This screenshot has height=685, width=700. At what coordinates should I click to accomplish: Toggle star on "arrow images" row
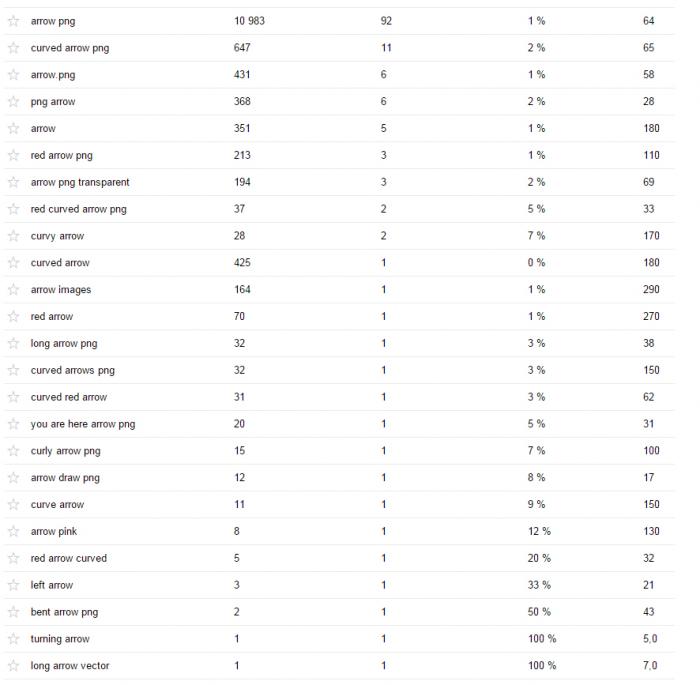(13, 289)
